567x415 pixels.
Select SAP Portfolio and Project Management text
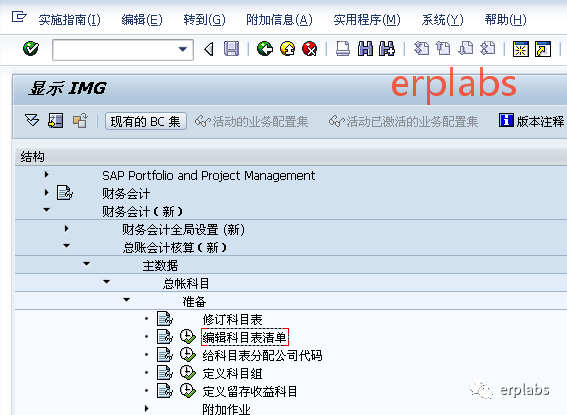pyautogui.click(x=209, y=176)
